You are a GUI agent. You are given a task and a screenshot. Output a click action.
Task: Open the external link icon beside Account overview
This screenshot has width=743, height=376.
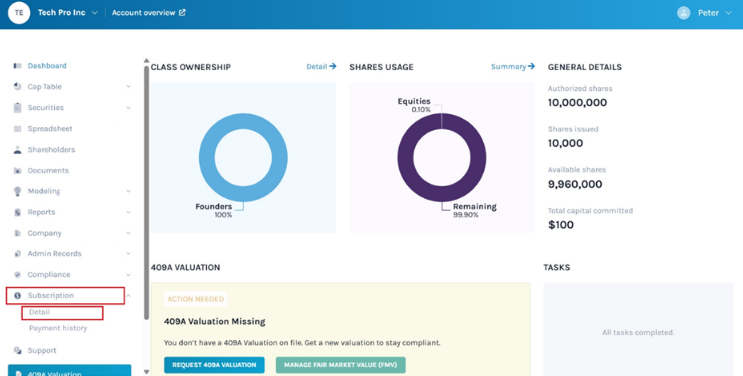pyautogui.click(x=182, y=12)
